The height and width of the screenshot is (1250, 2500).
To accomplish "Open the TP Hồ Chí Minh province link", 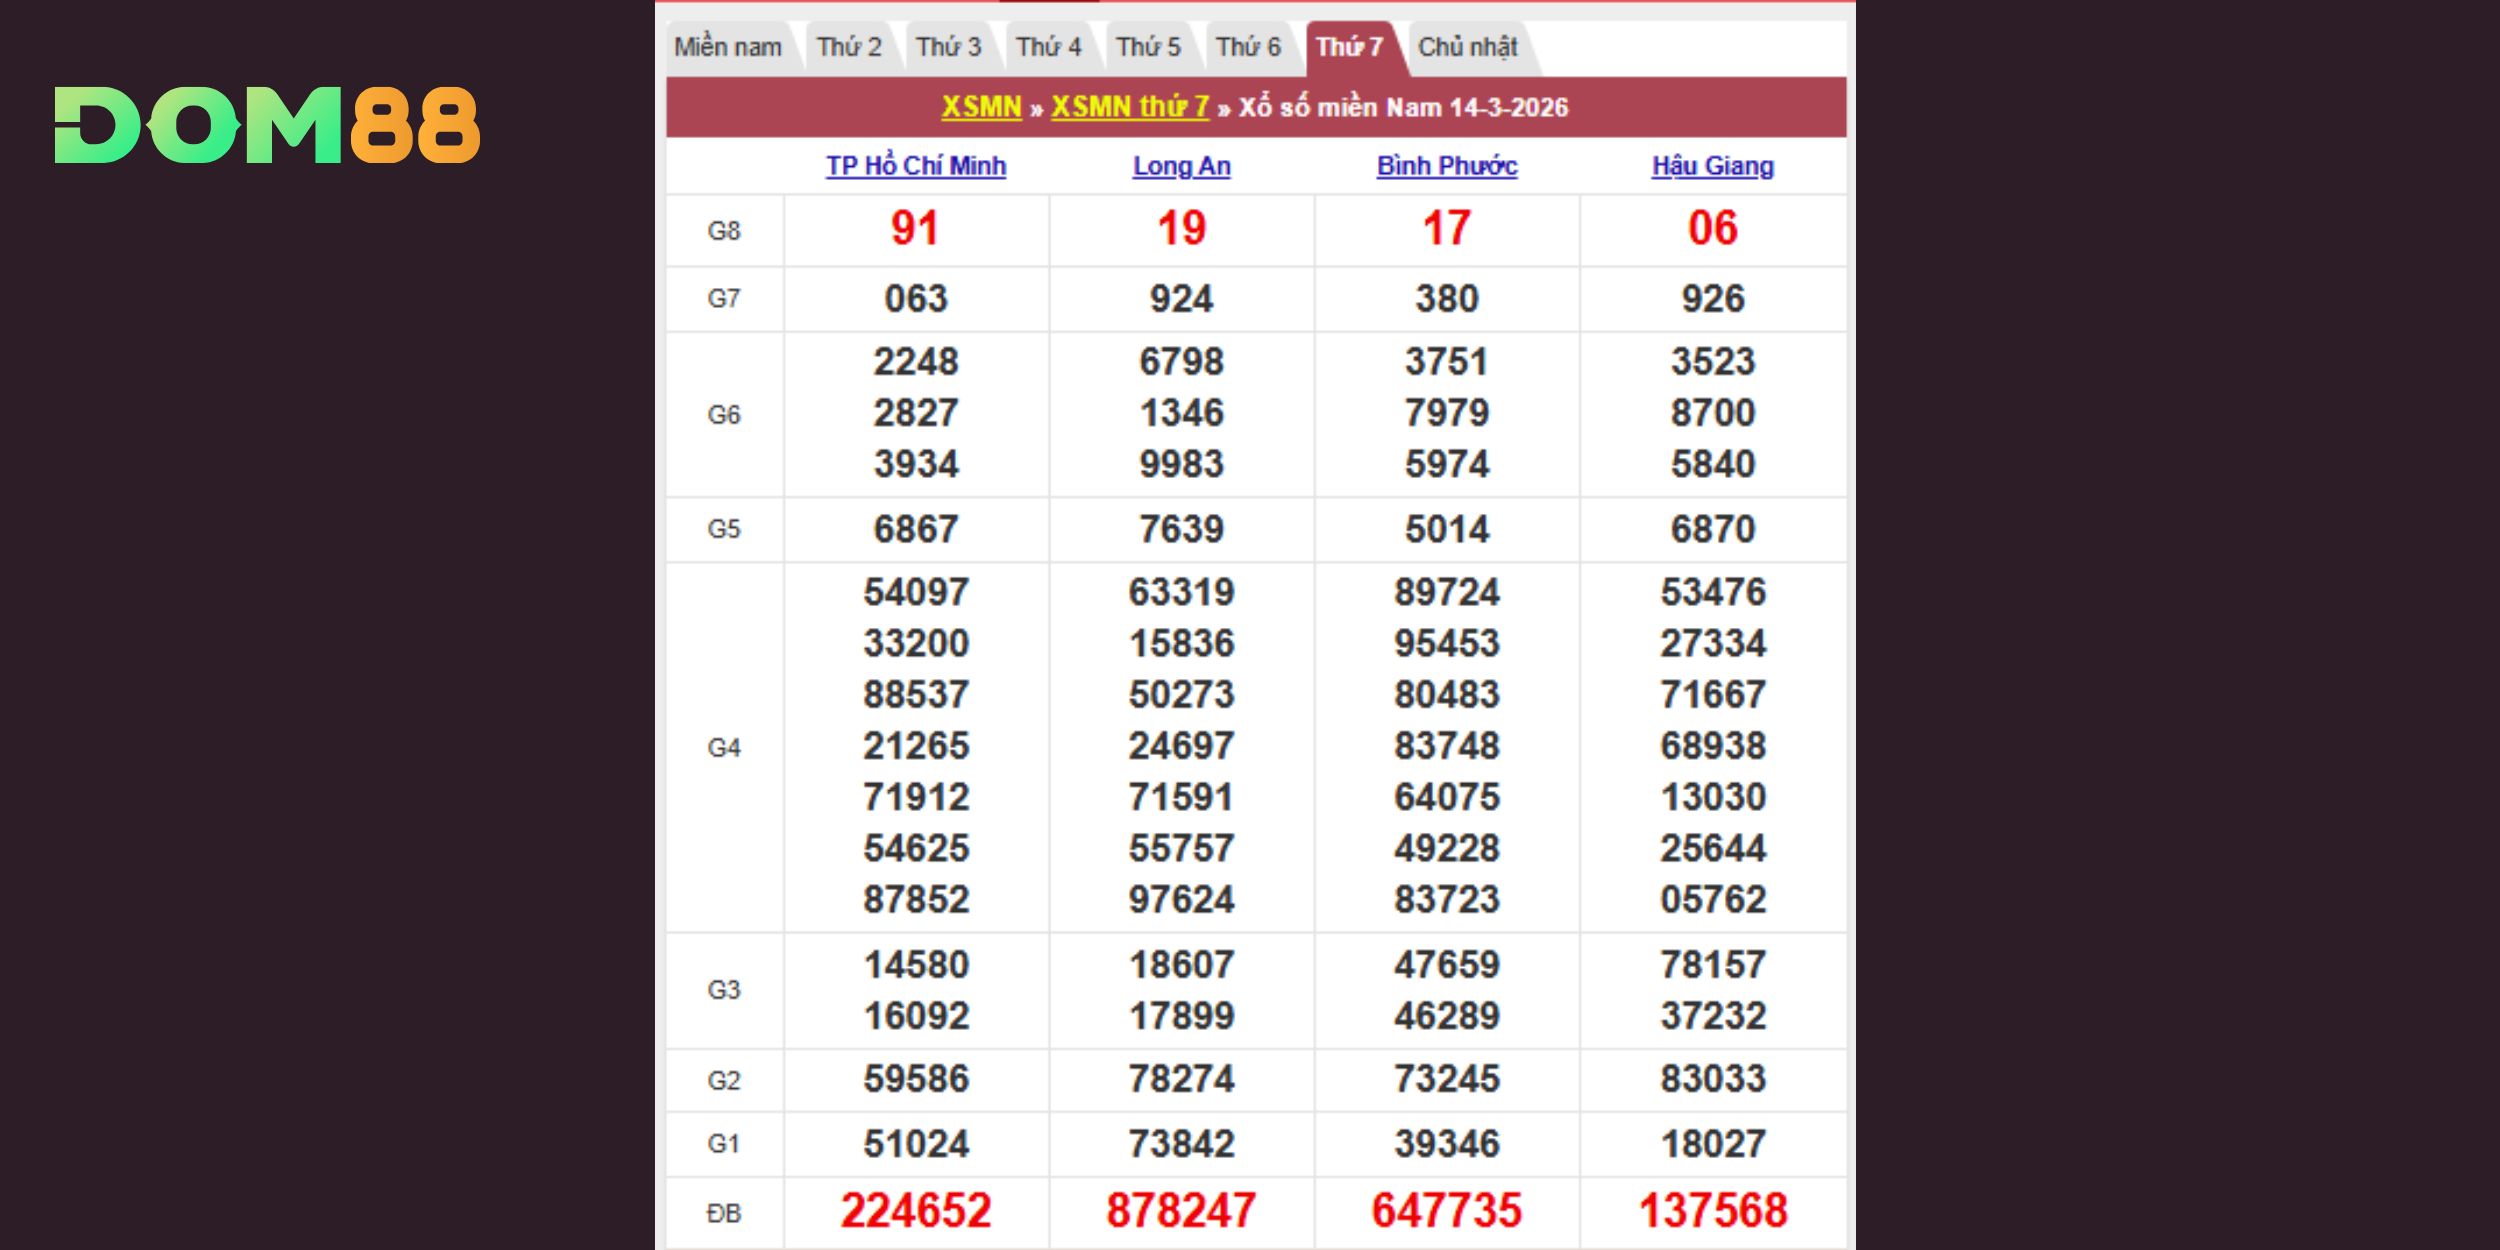I will click(x=915, y=166).
